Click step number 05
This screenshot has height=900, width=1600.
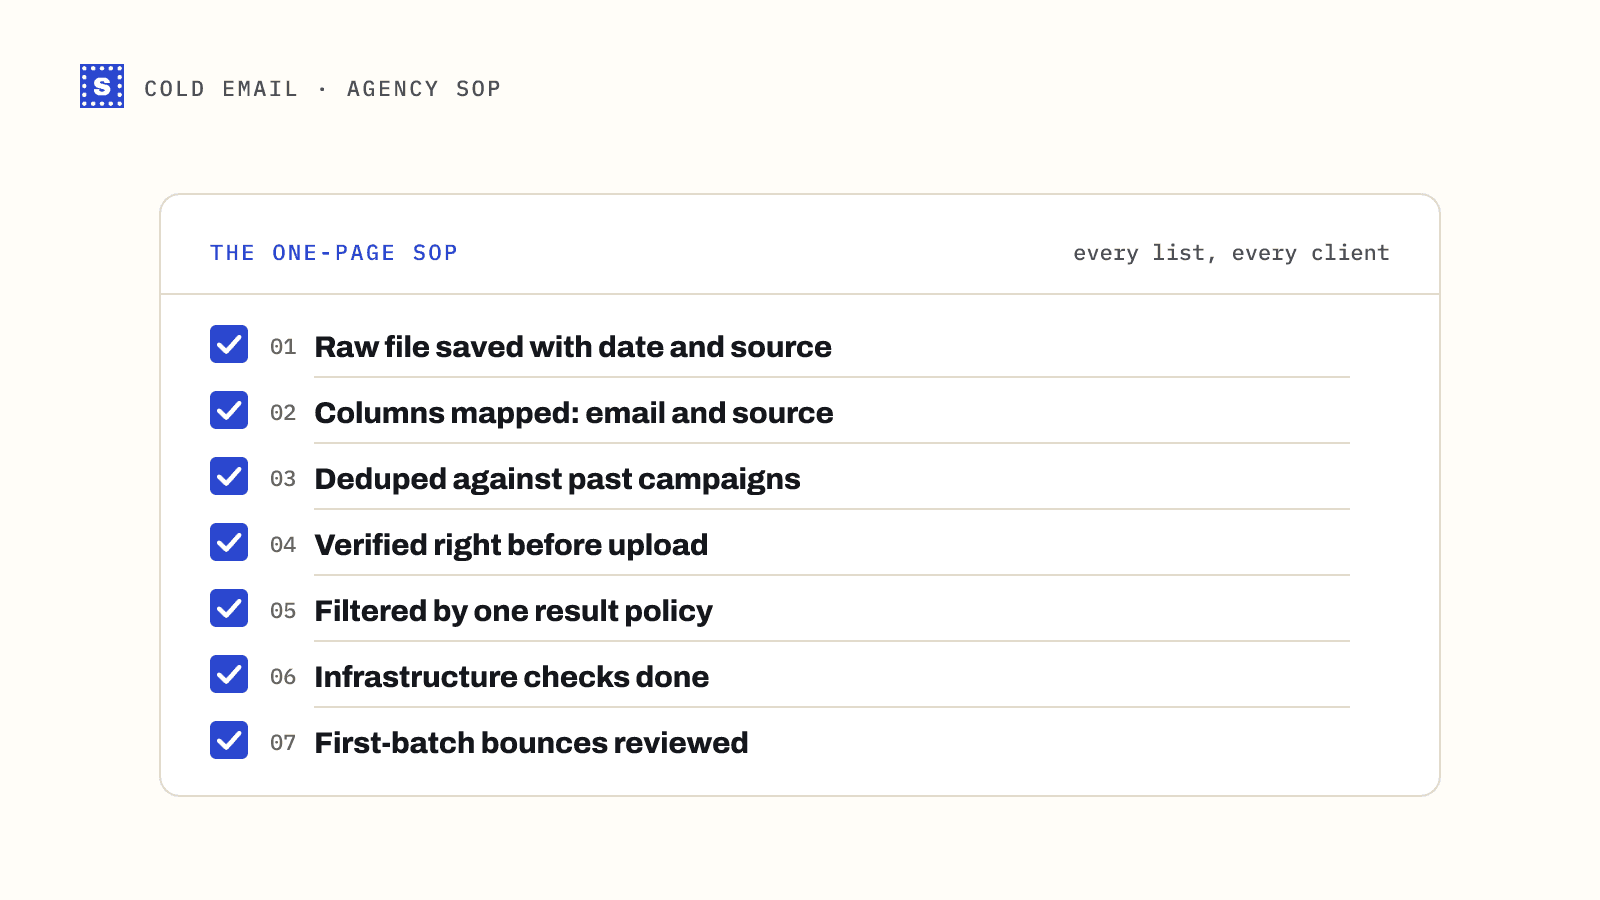(283, 611)
